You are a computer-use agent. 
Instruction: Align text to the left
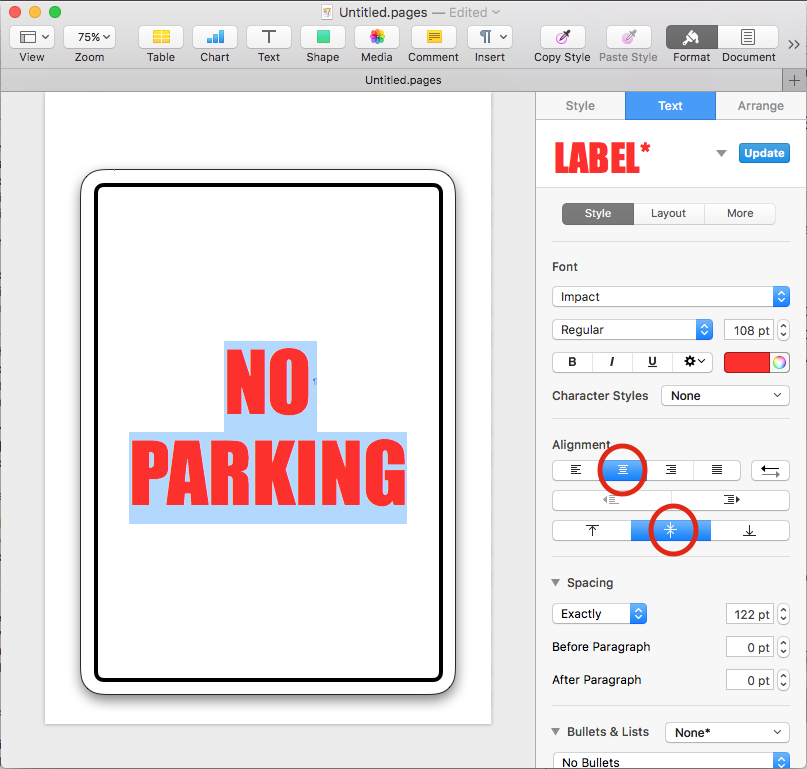coord(576,470)
